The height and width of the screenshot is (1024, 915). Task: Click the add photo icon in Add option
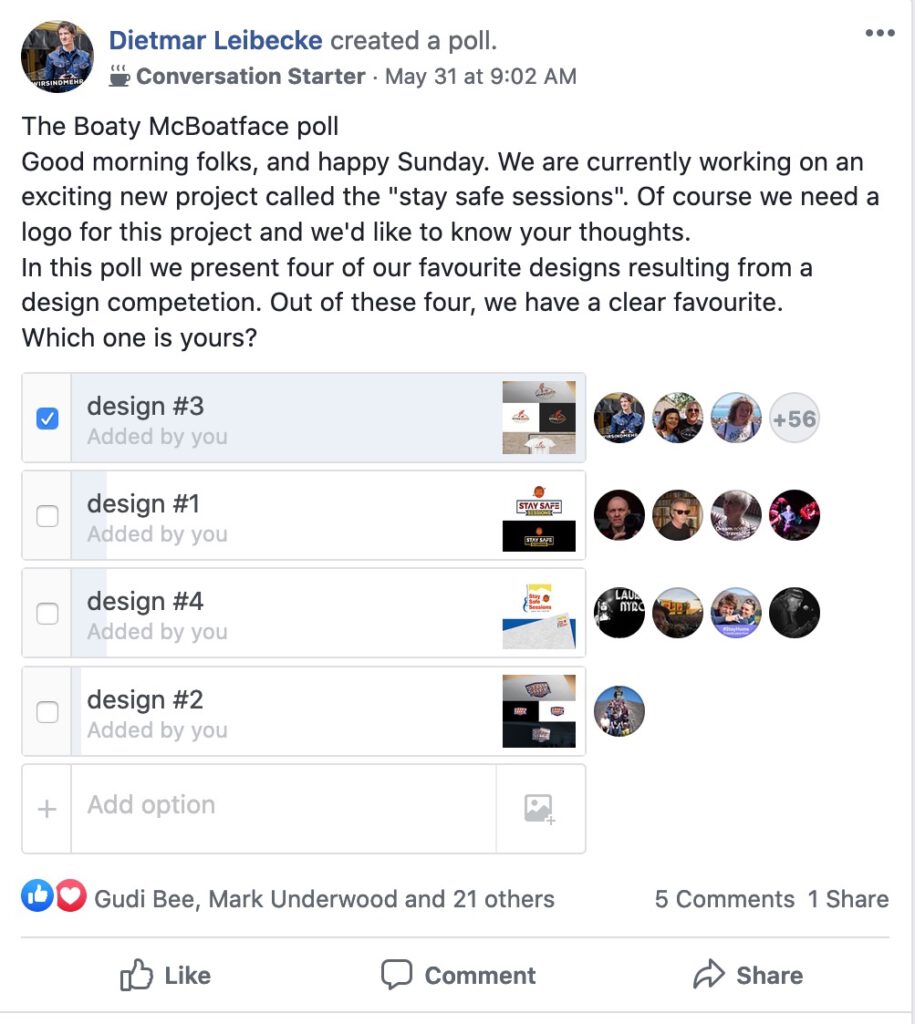pos(539,809)
